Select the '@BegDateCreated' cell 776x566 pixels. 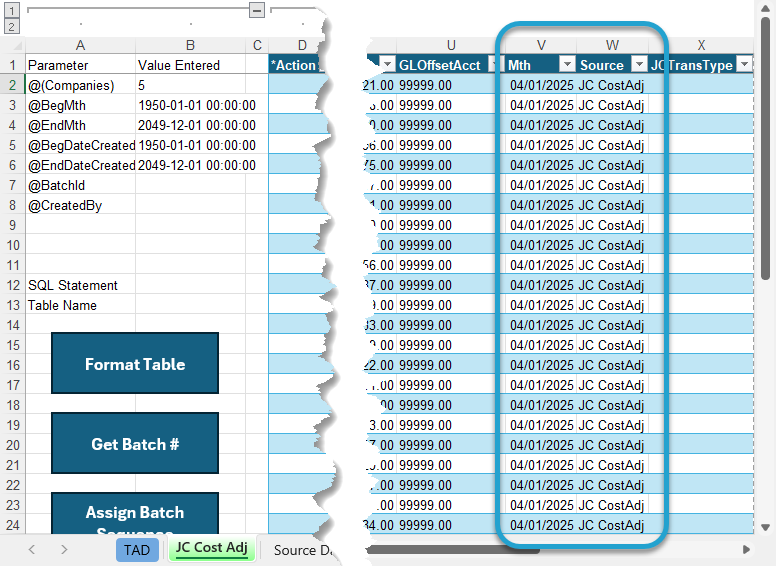[80, 145]
